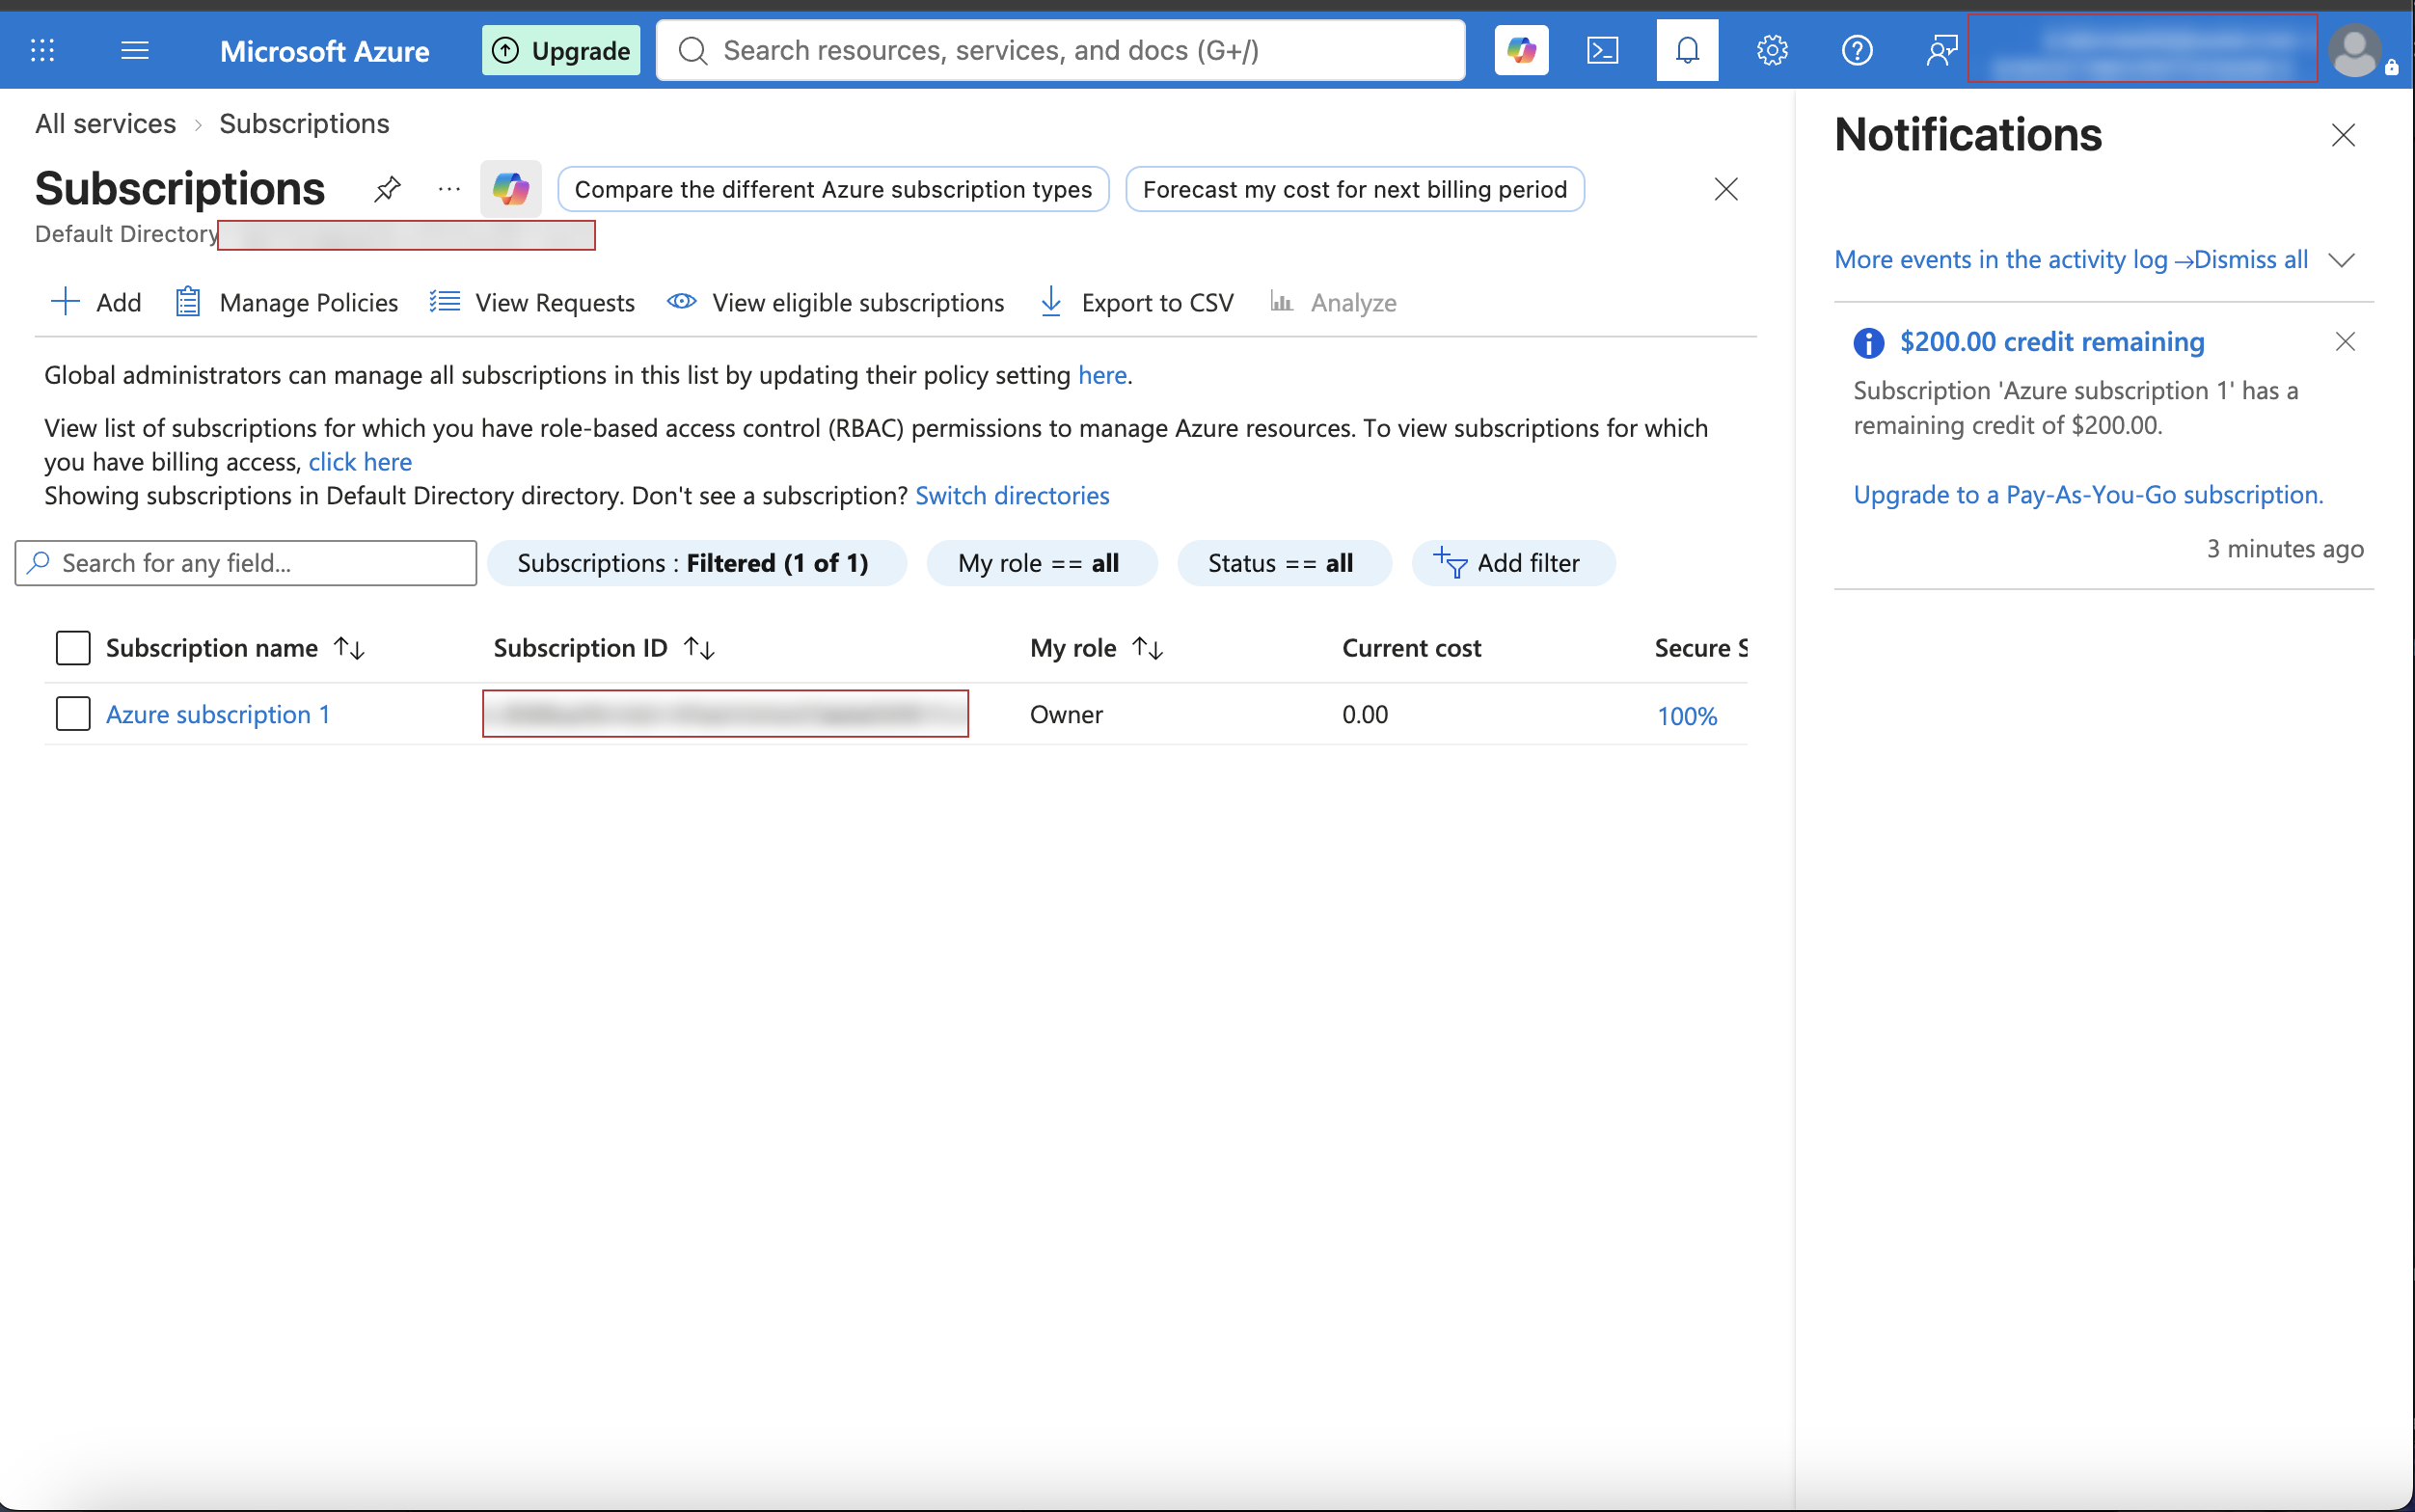Screen dimensions: 2415x1512
Task: Click the Subscriptions breadcrumb
Action: (x=304, y=124)
